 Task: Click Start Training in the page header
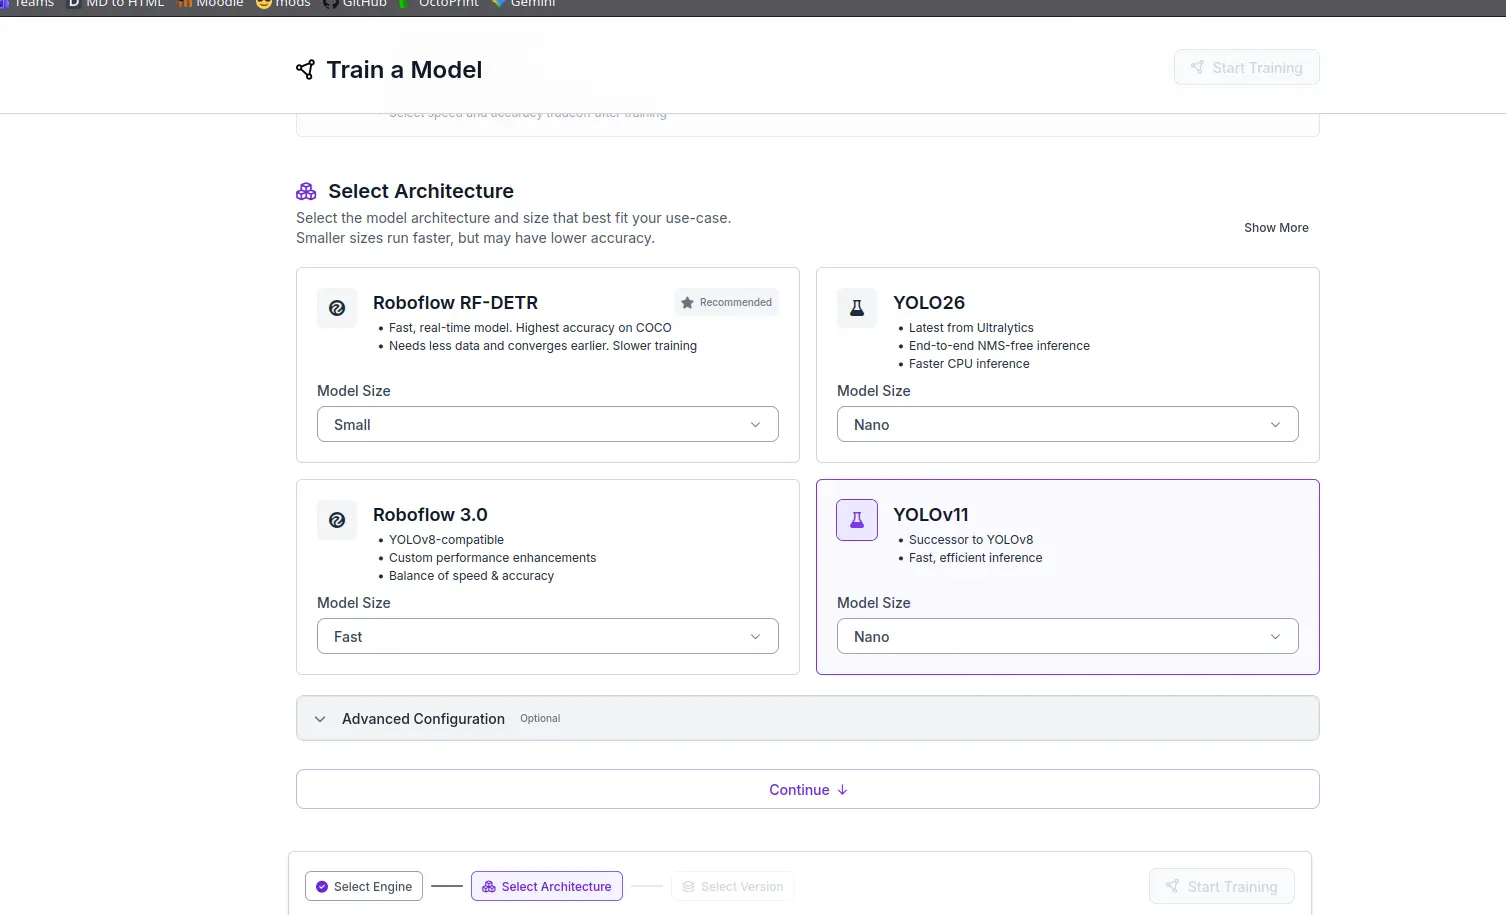pyautogui.click(x=1247, y=67)
